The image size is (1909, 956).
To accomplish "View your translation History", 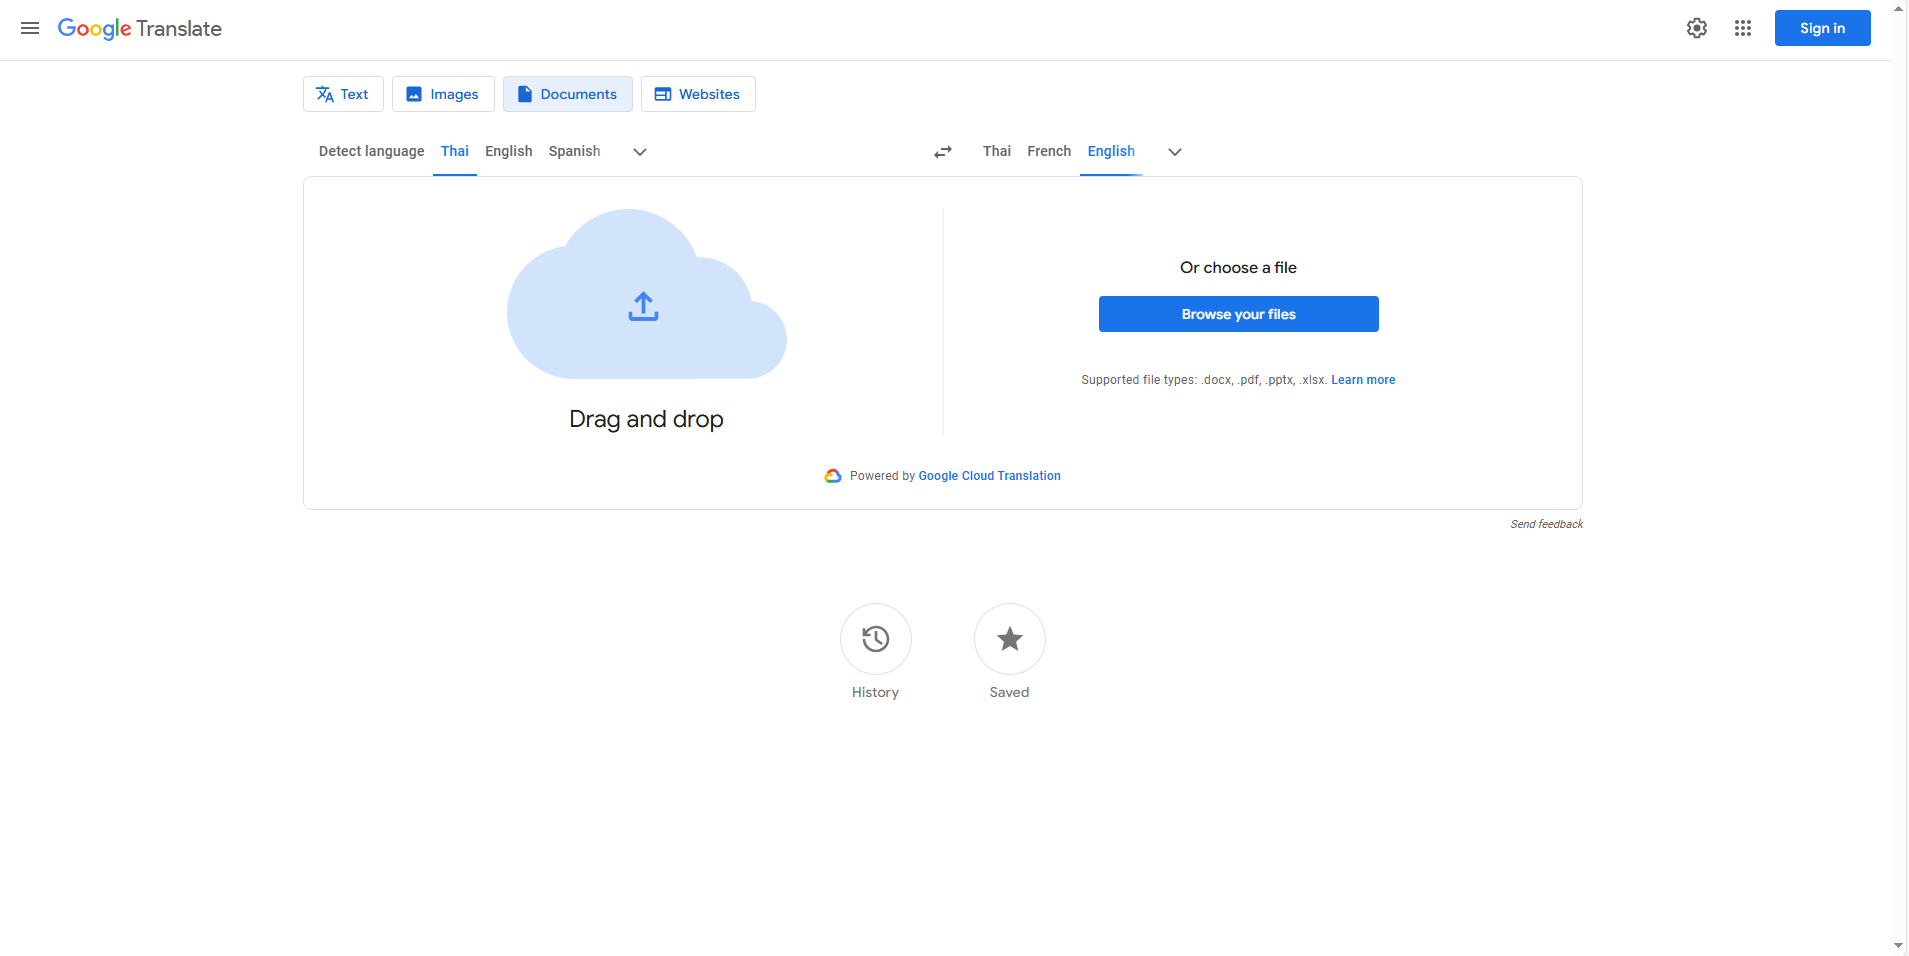I will [875, 638].
